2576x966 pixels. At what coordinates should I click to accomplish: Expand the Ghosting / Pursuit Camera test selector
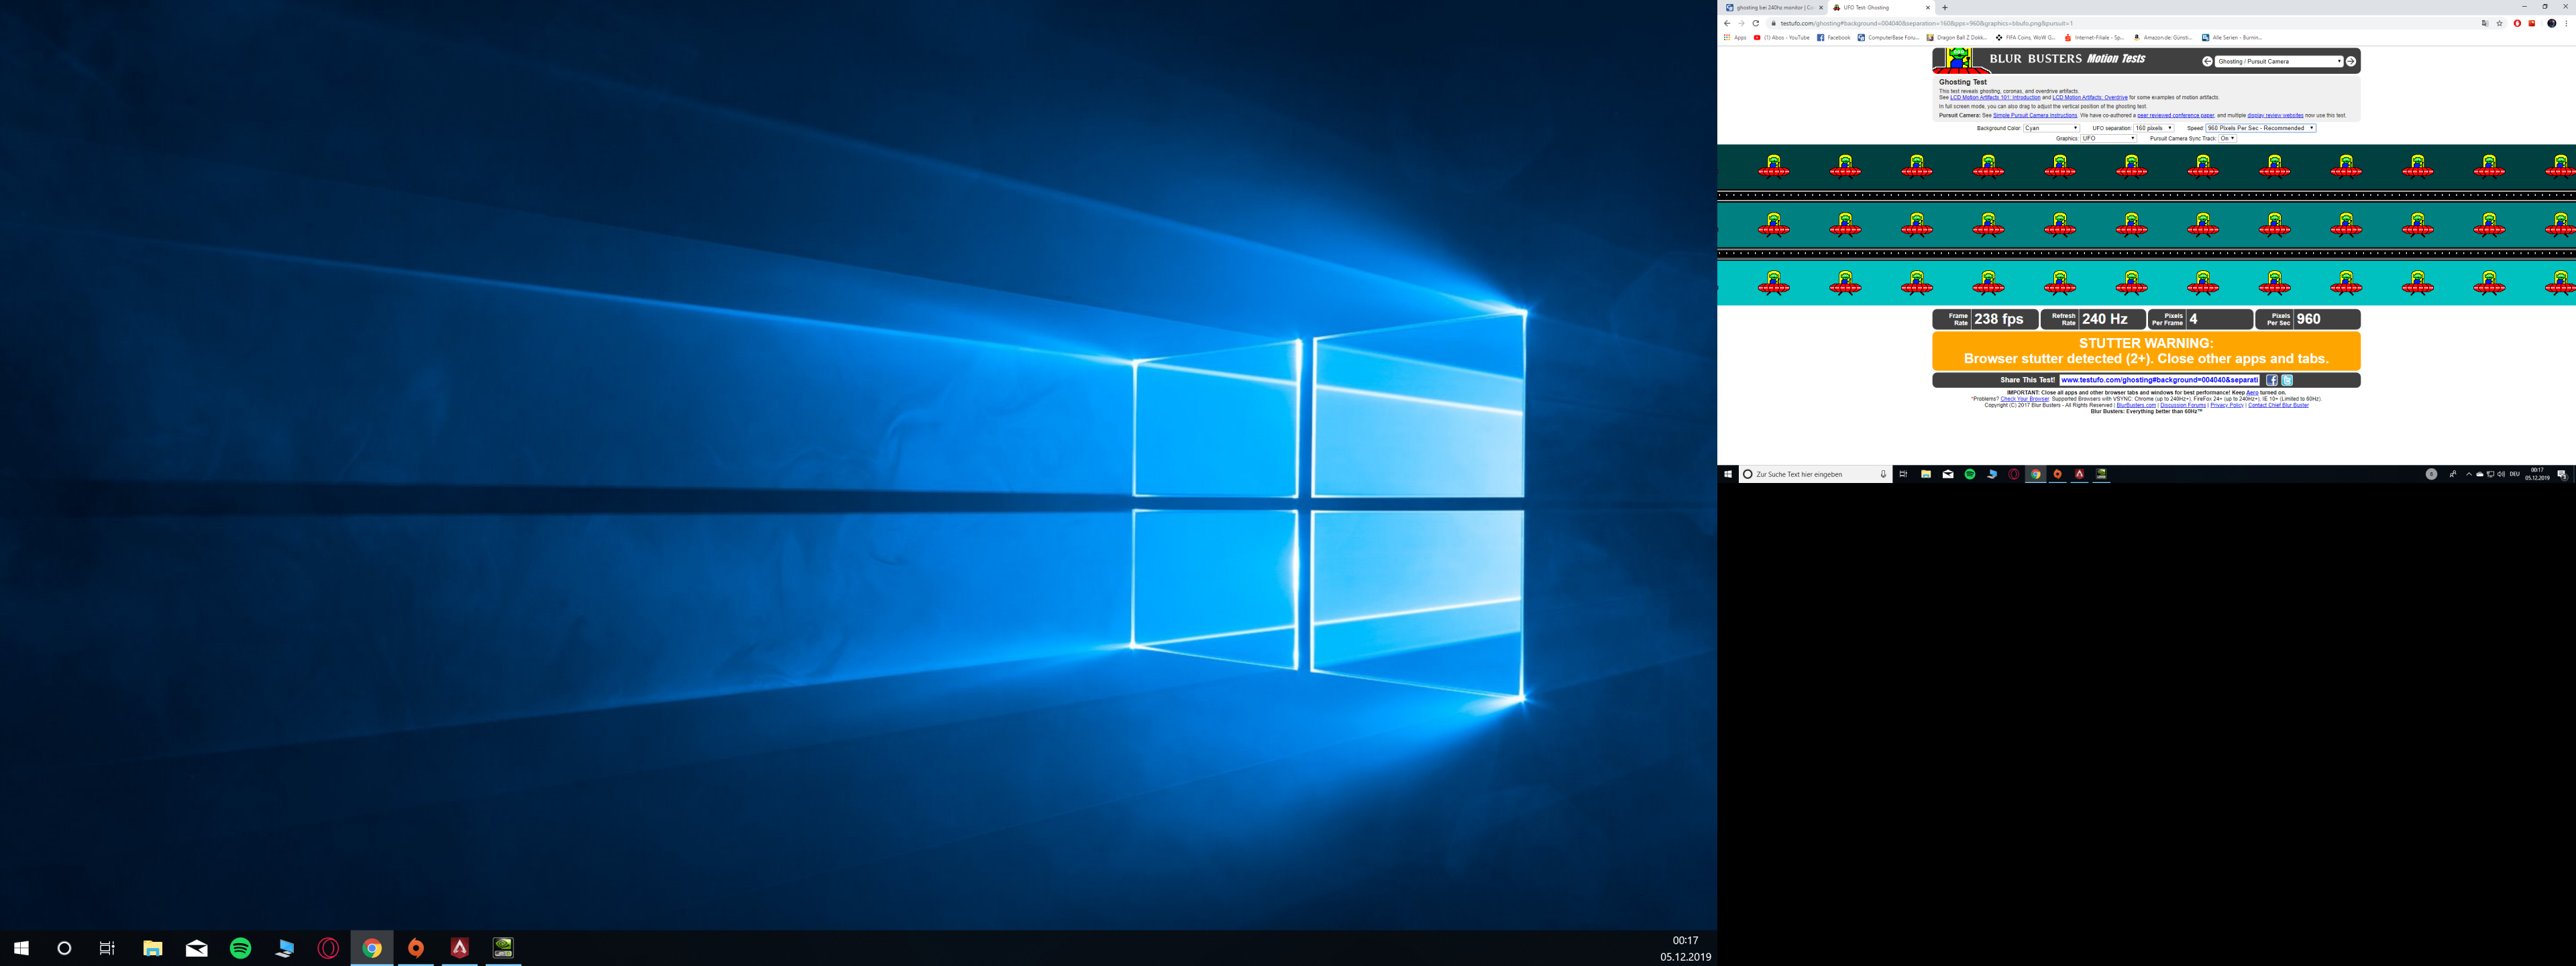click(x=2278, y=61)
